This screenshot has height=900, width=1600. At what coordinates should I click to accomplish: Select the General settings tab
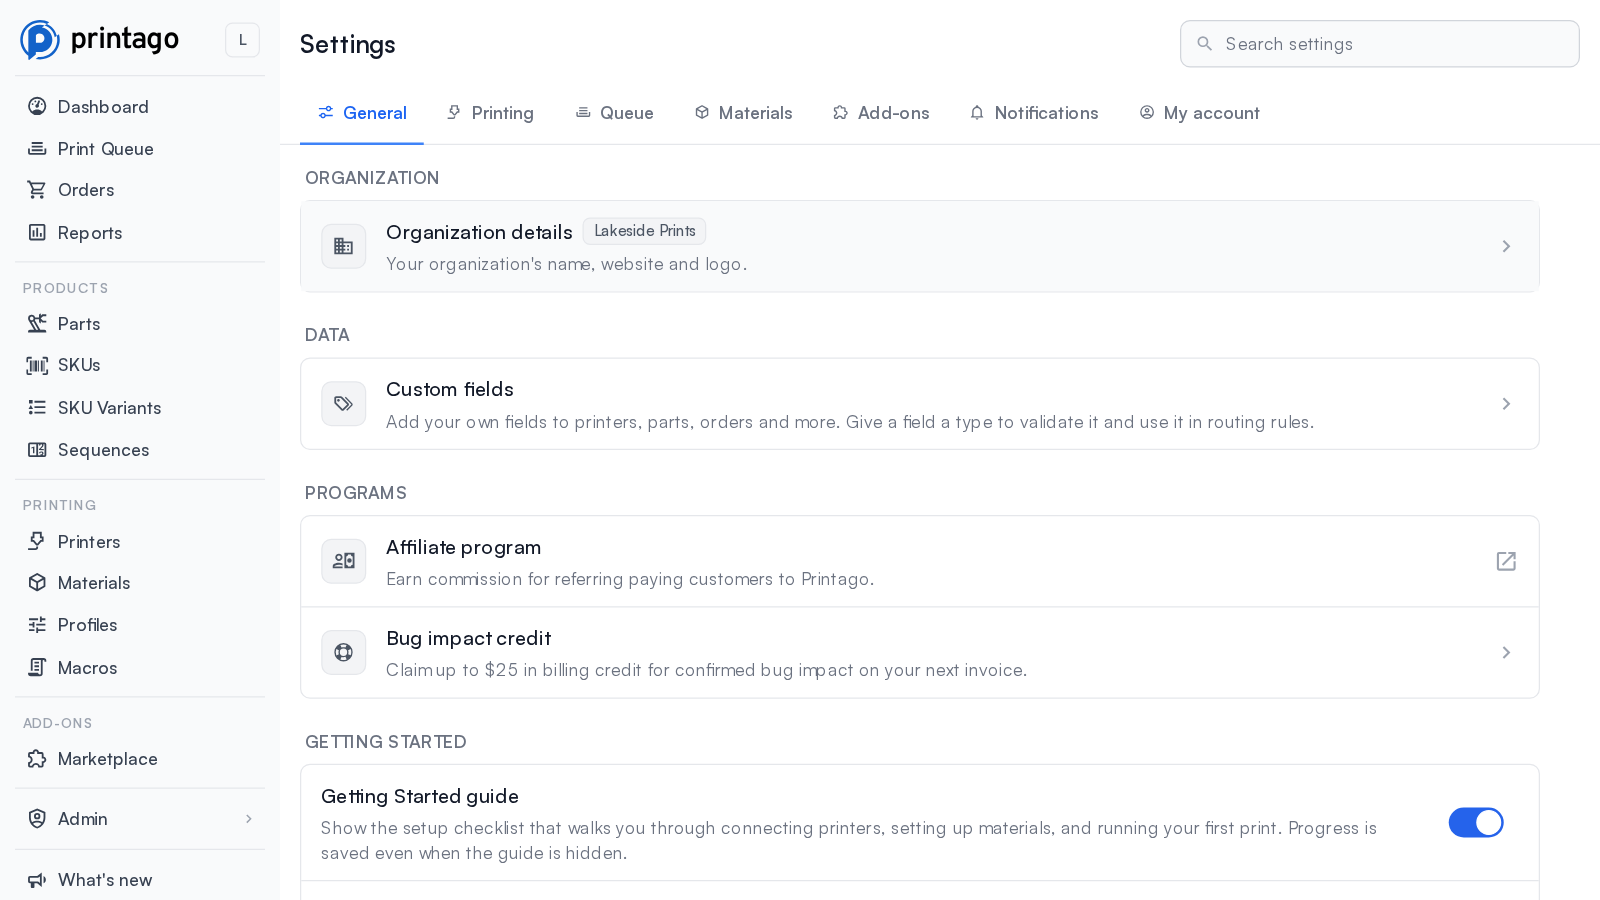click(362, 113)
